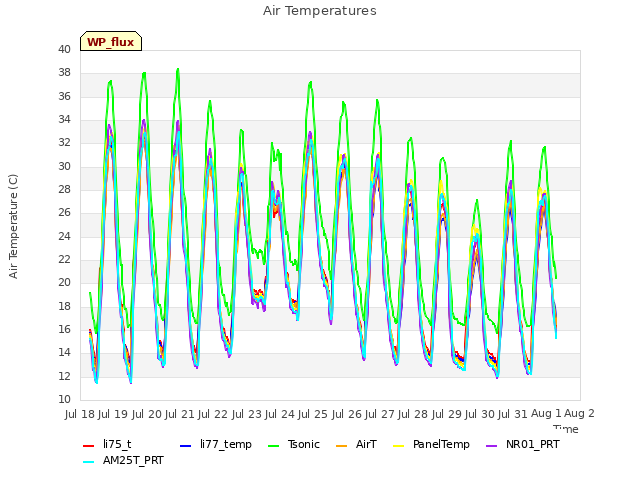Click the Jul 27 x-axis tick label
640x480 pixels.
[x=380, y=414]
